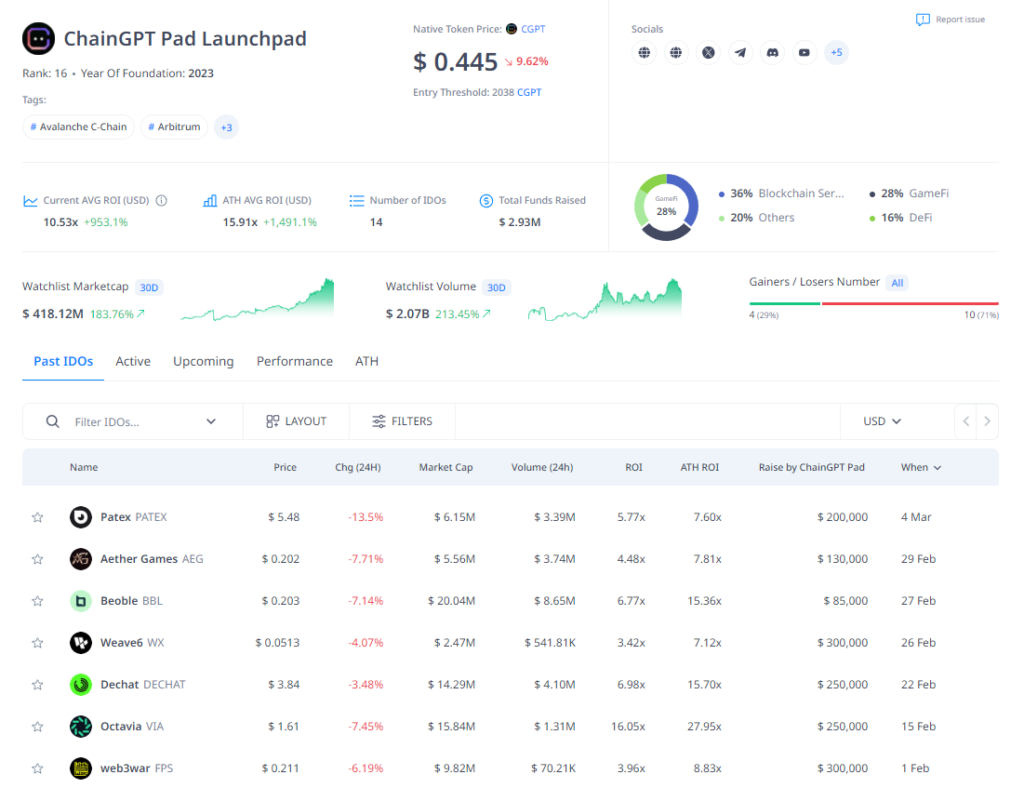Switch to the Active tab

point(133,361)
